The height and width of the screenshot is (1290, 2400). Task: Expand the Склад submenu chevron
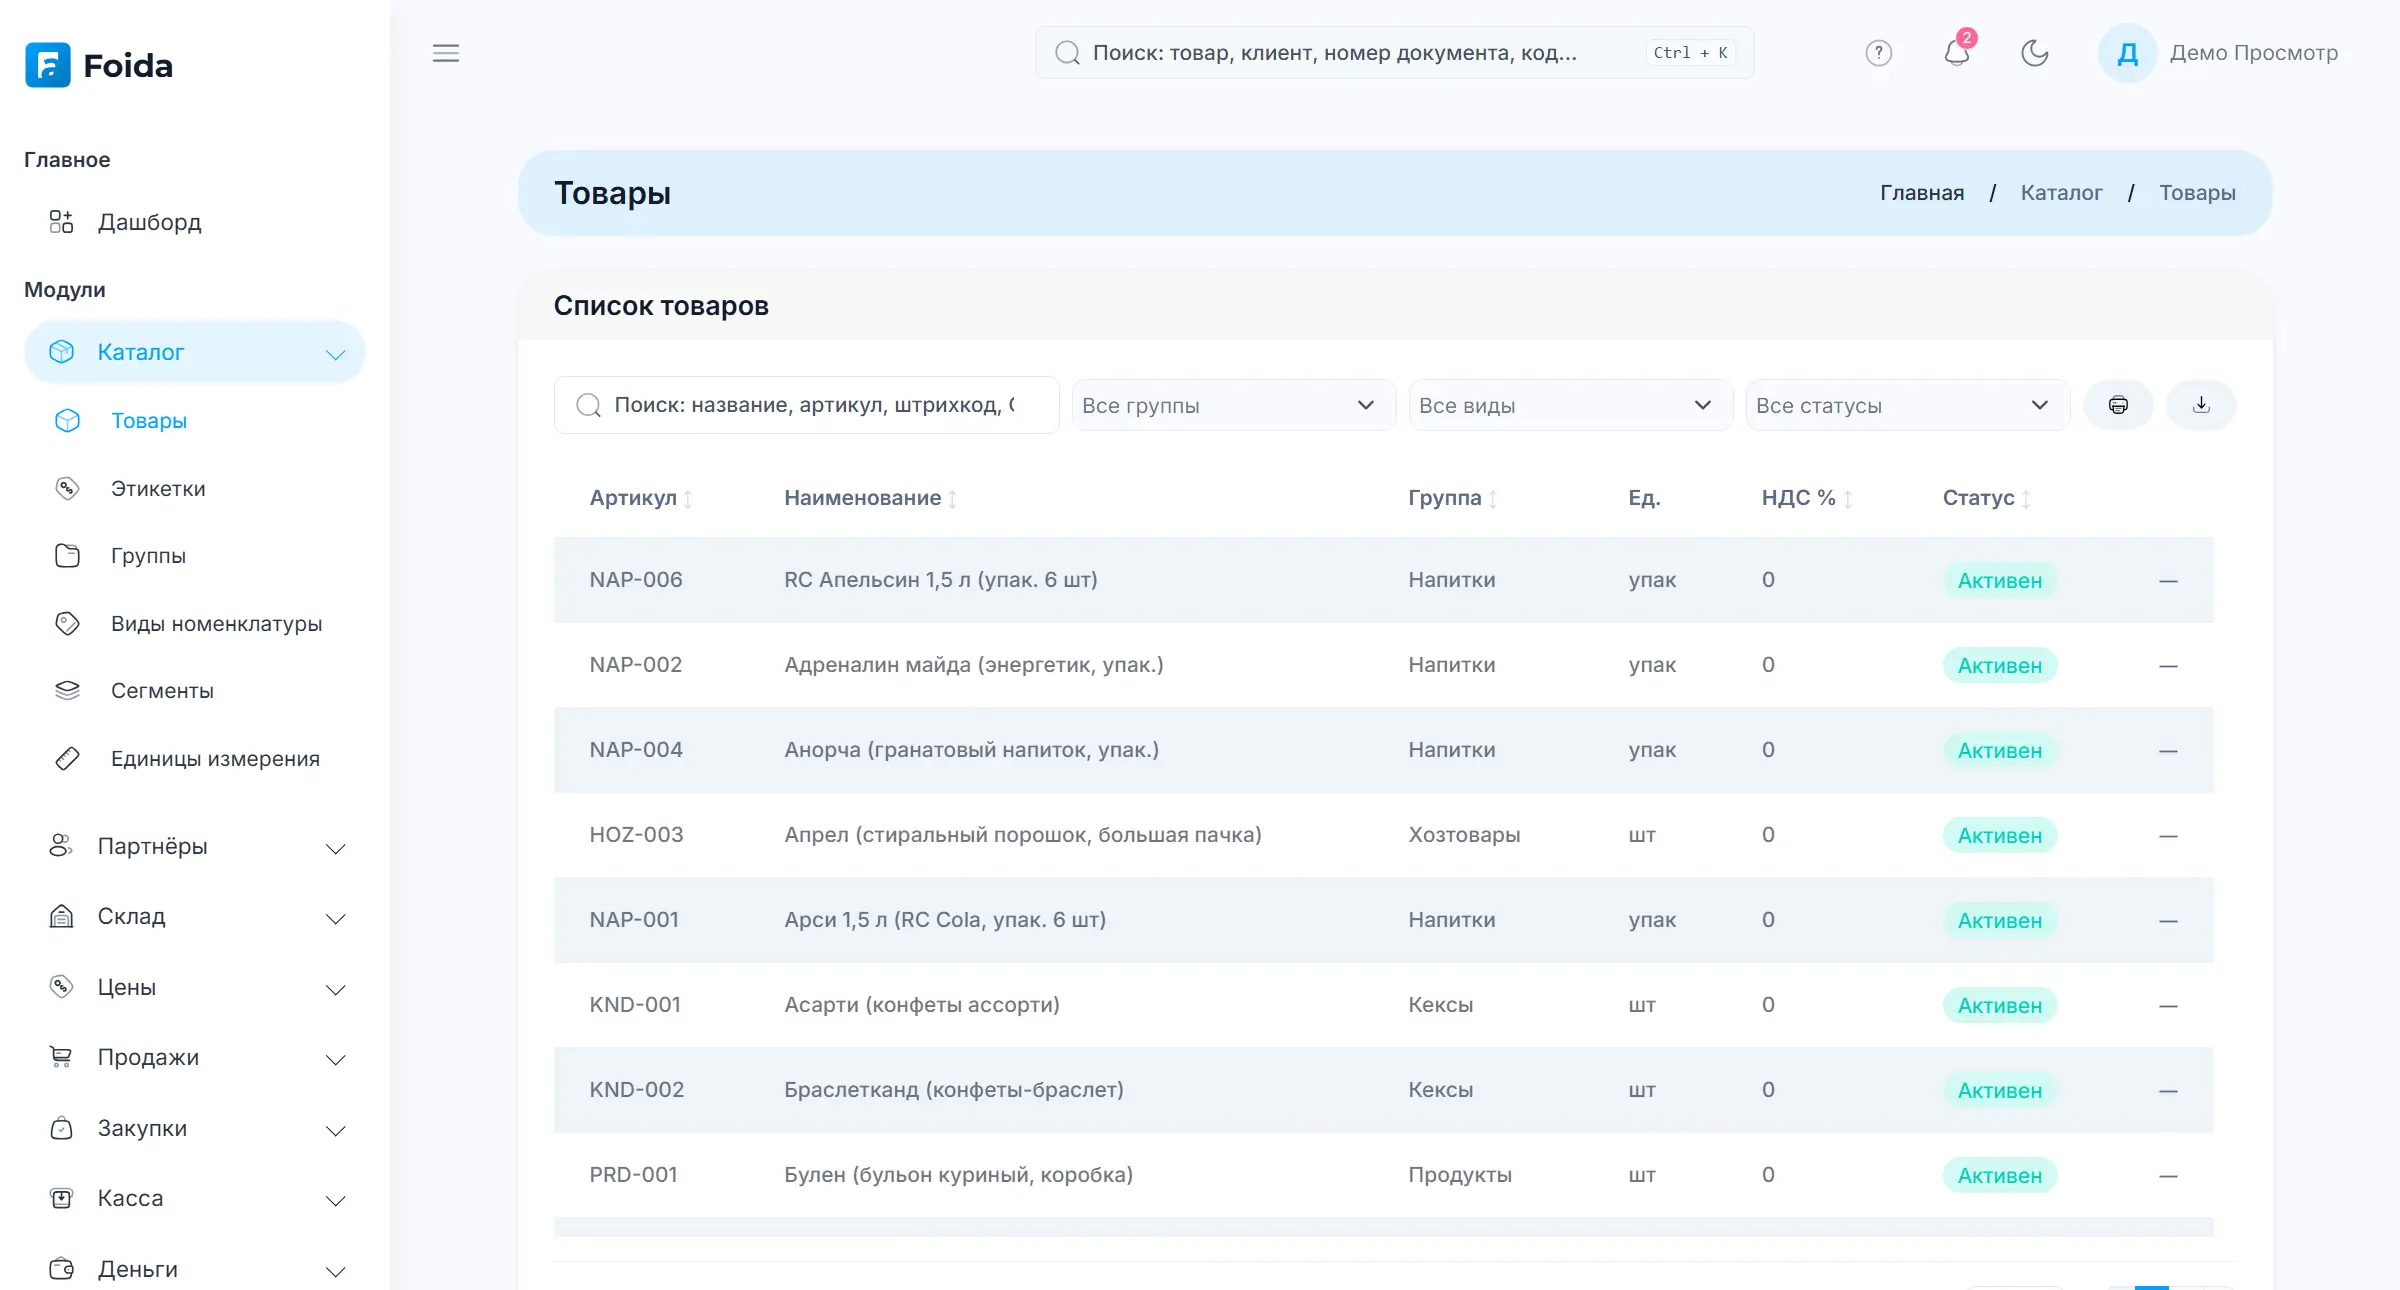pos(336,919)
